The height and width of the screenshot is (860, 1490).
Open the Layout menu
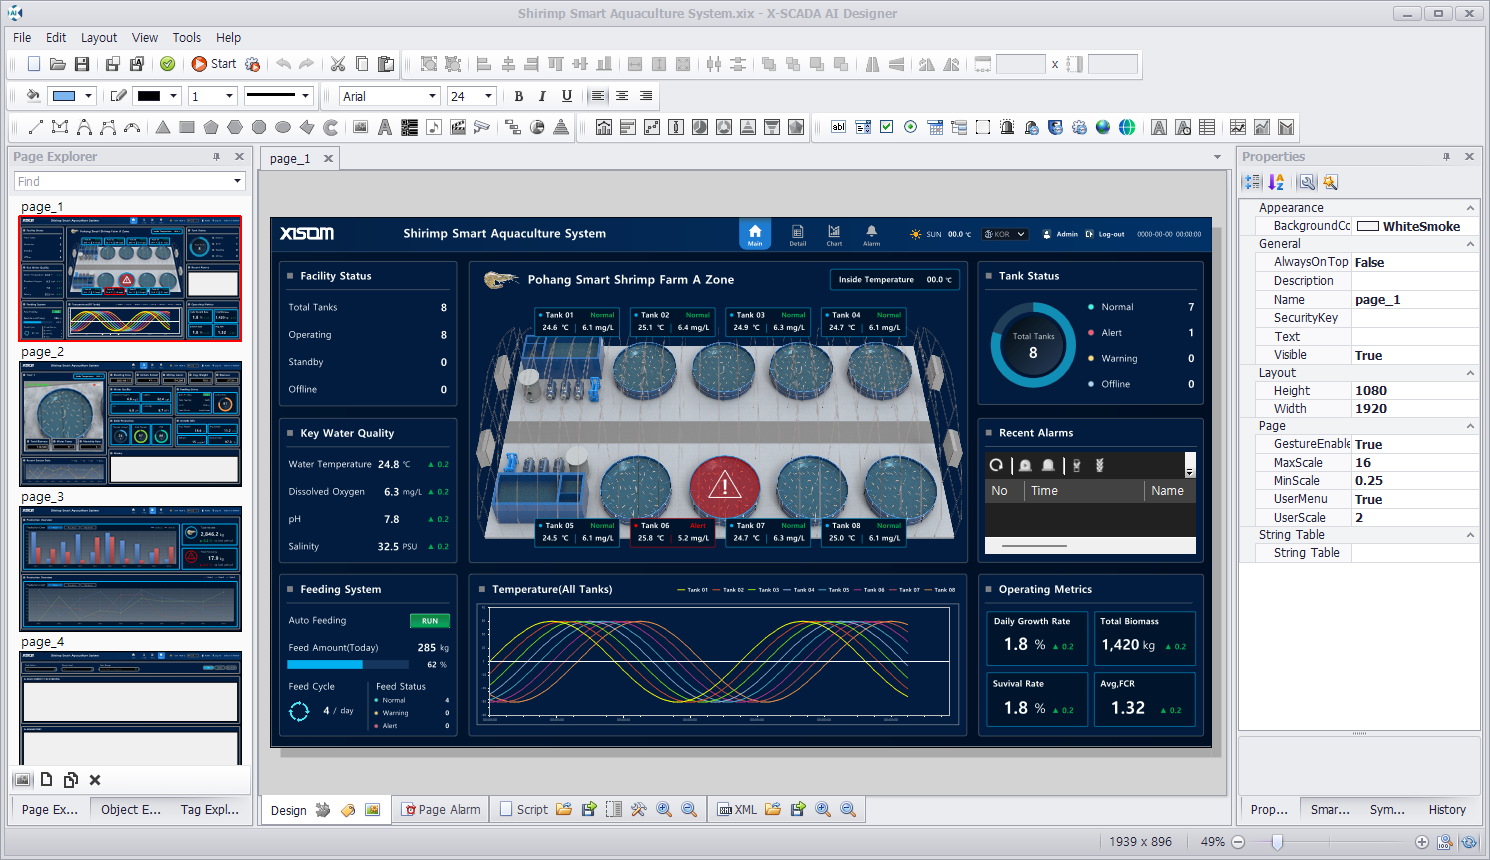pos(99,37)
